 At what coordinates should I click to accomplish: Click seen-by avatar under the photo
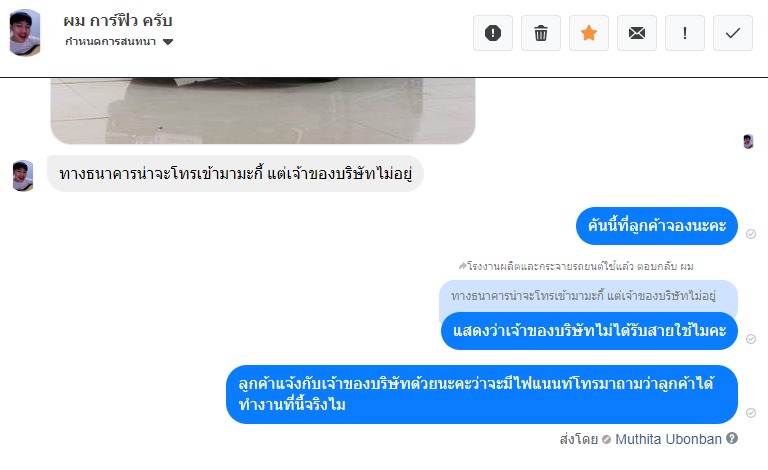pyautogui.click(x=748, y=141)
